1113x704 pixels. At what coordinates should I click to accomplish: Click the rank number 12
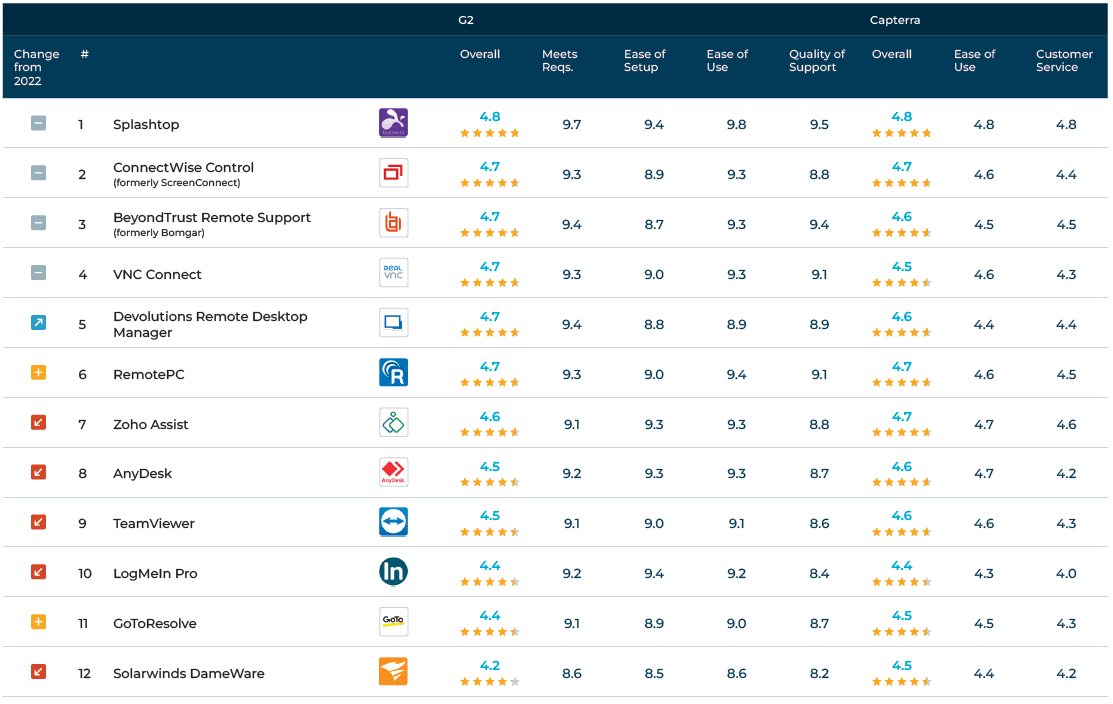84,673
